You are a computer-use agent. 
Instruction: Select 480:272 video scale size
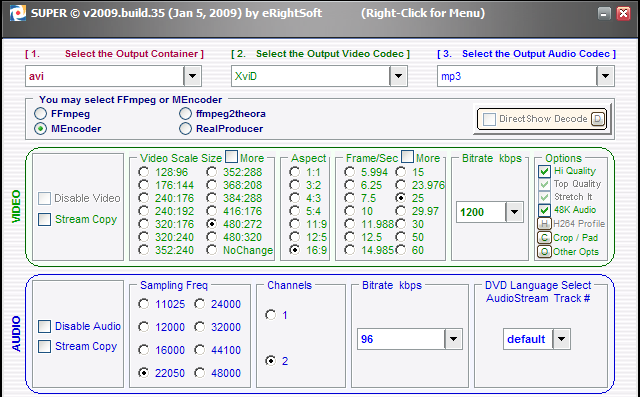tap(211, 224)
